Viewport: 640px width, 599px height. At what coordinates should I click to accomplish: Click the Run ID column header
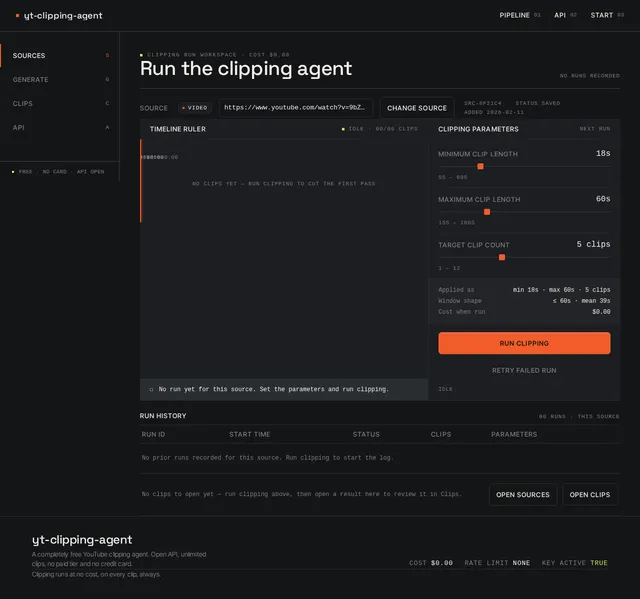click(153, 435)
